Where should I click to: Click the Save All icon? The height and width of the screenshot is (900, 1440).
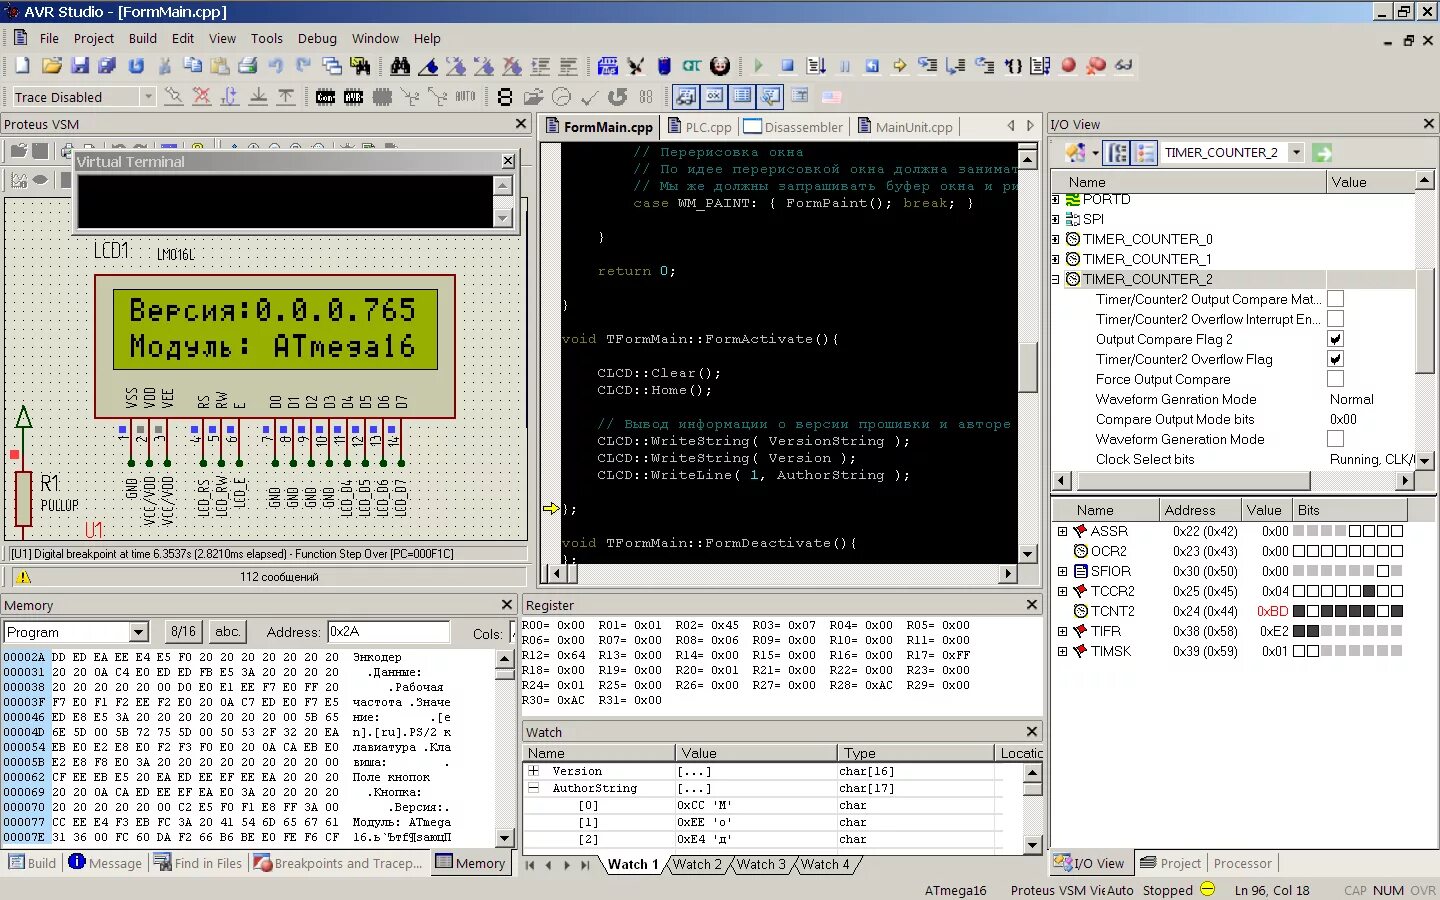pyautogui.click(x=107, y=66)
